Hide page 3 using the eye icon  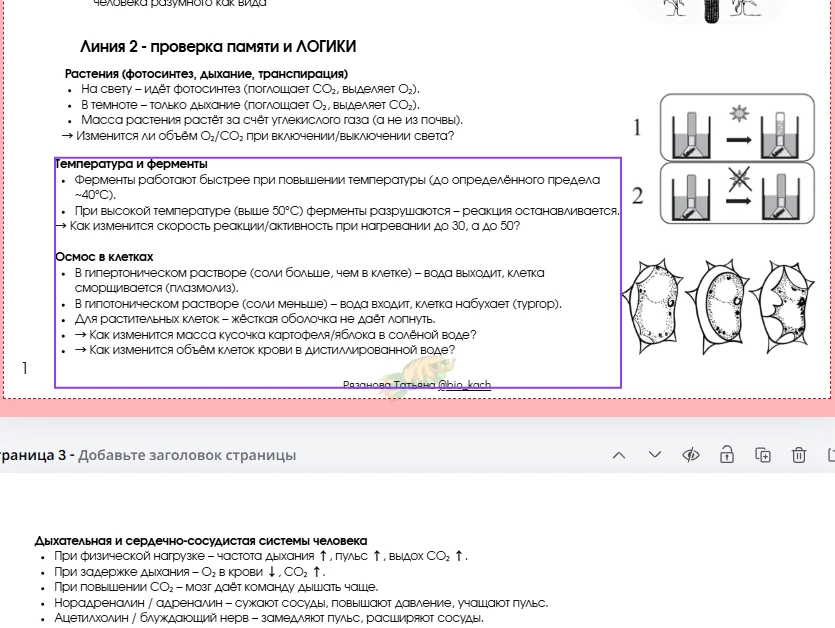[691, 455]
